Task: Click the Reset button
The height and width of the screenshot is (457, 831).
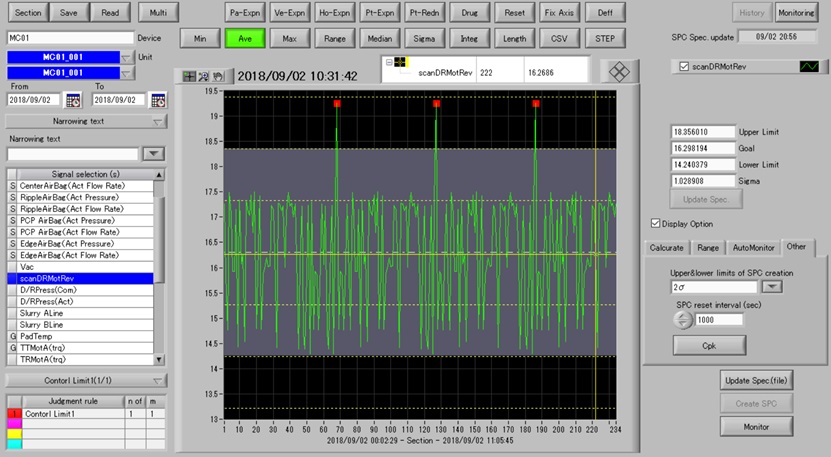Action: point(514,13)
